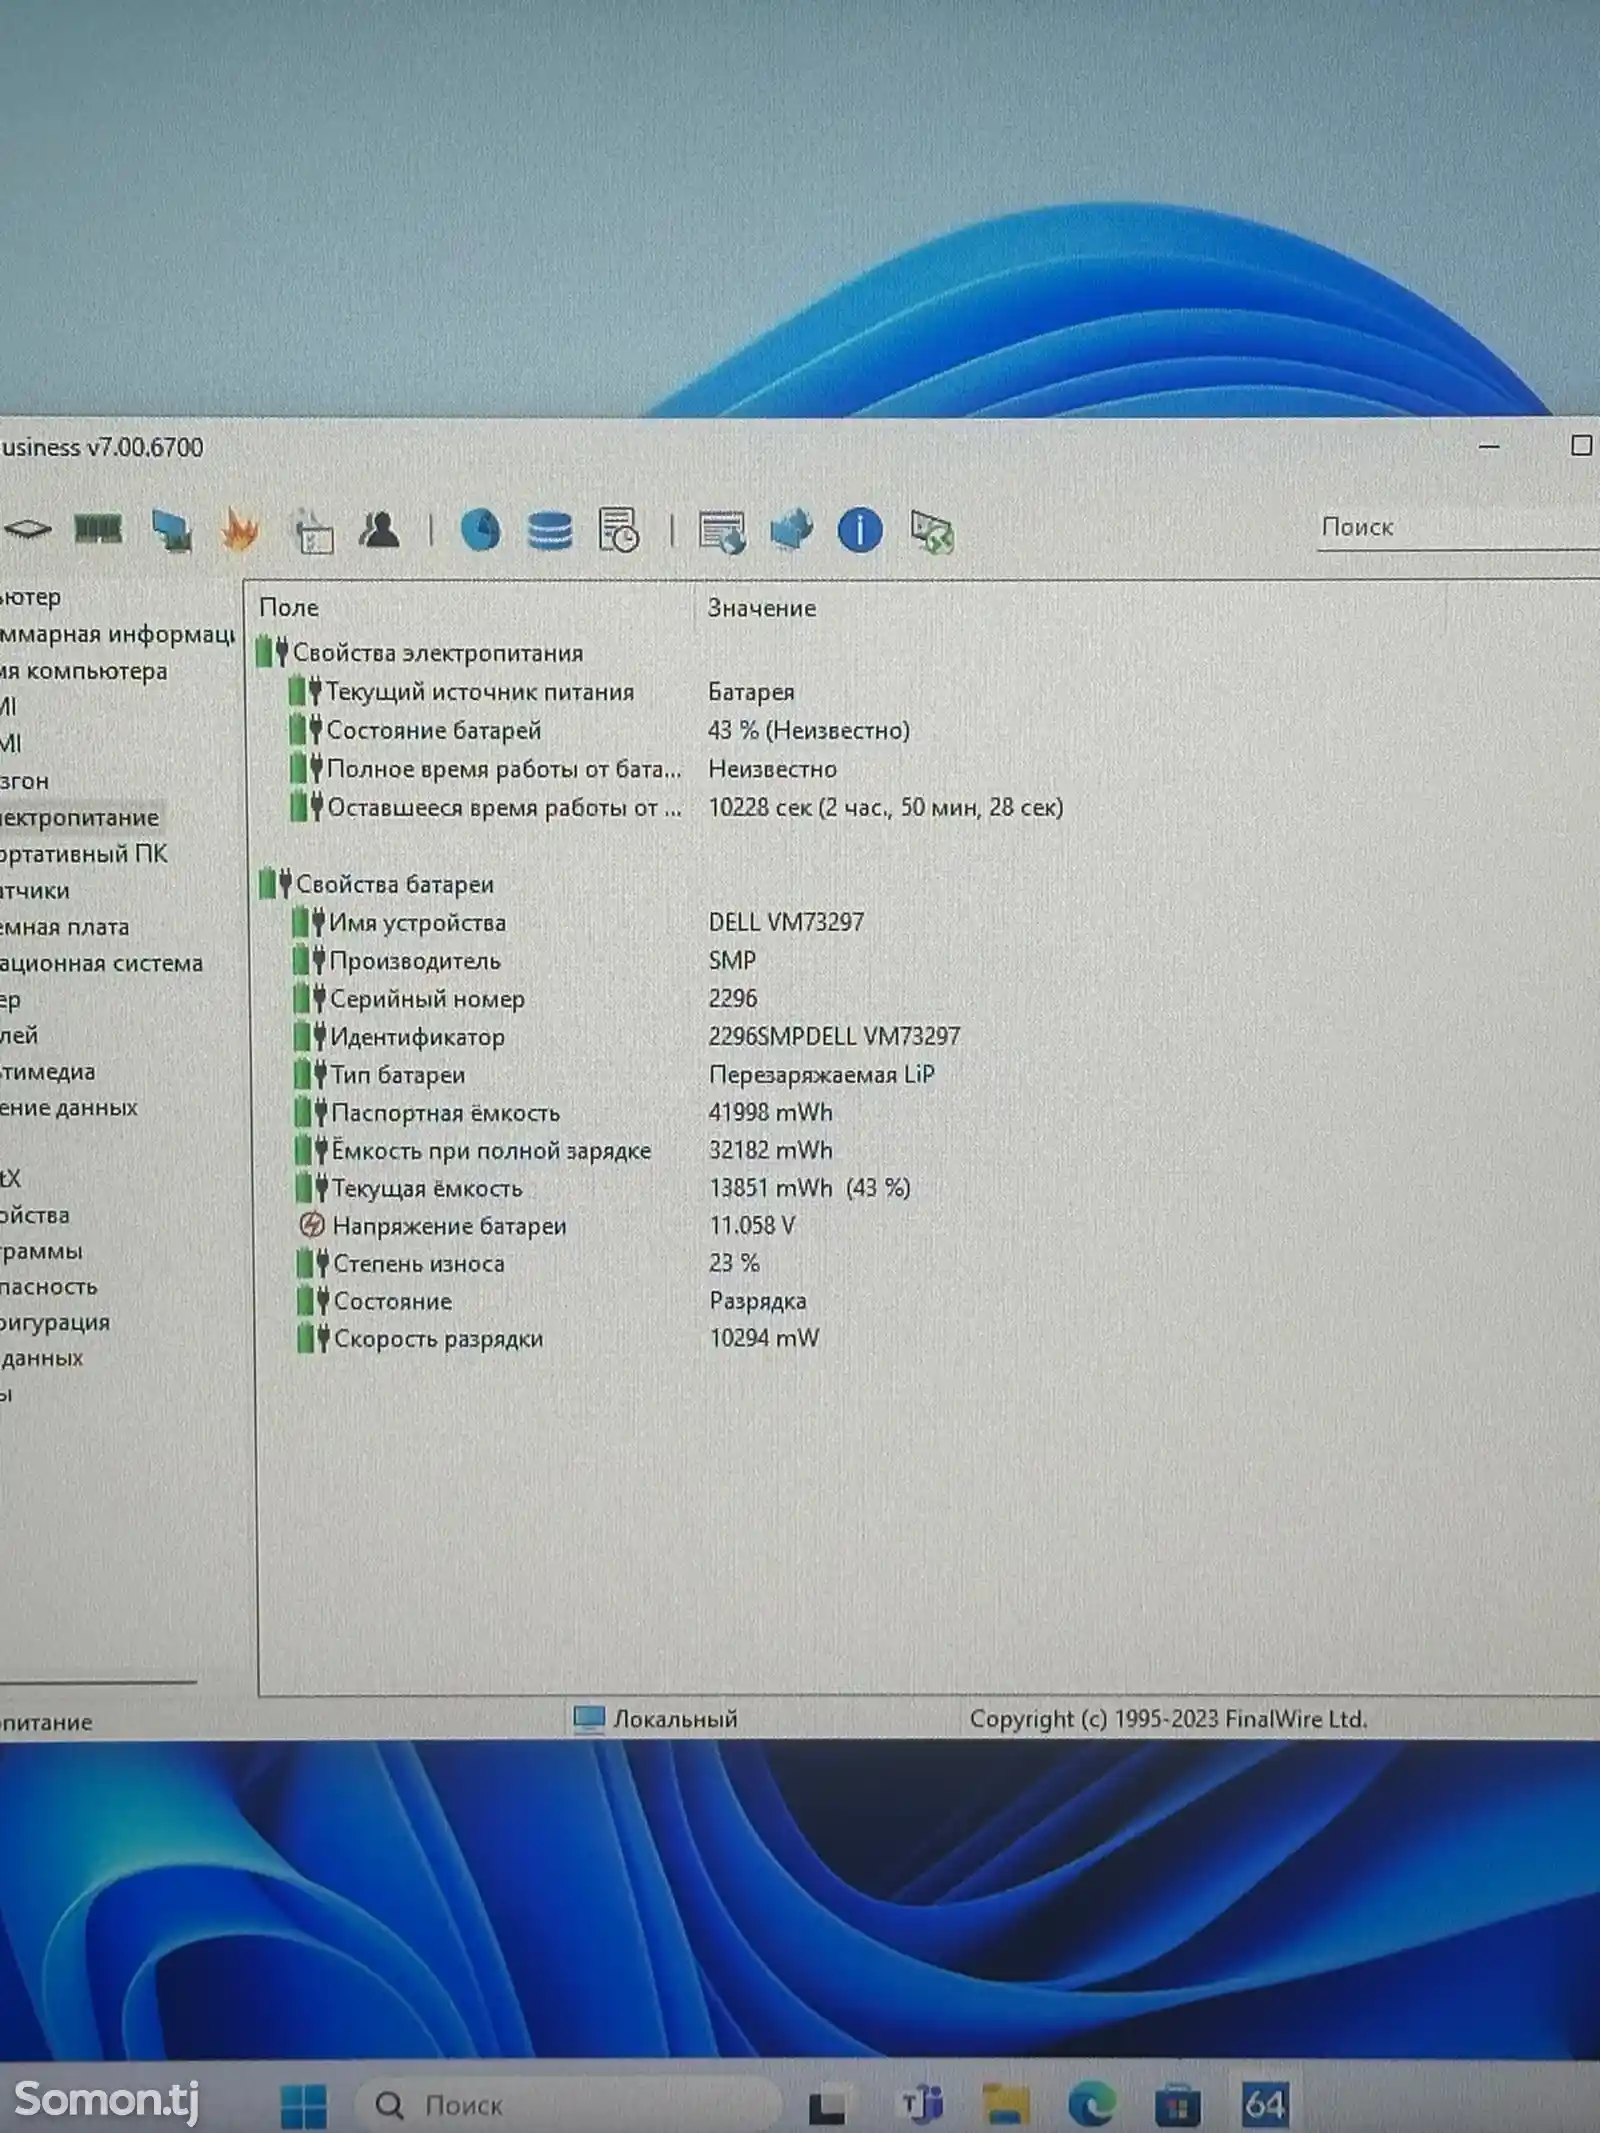Click the blue monitor diagnostics toolbar icon

[x=171, y=530]
